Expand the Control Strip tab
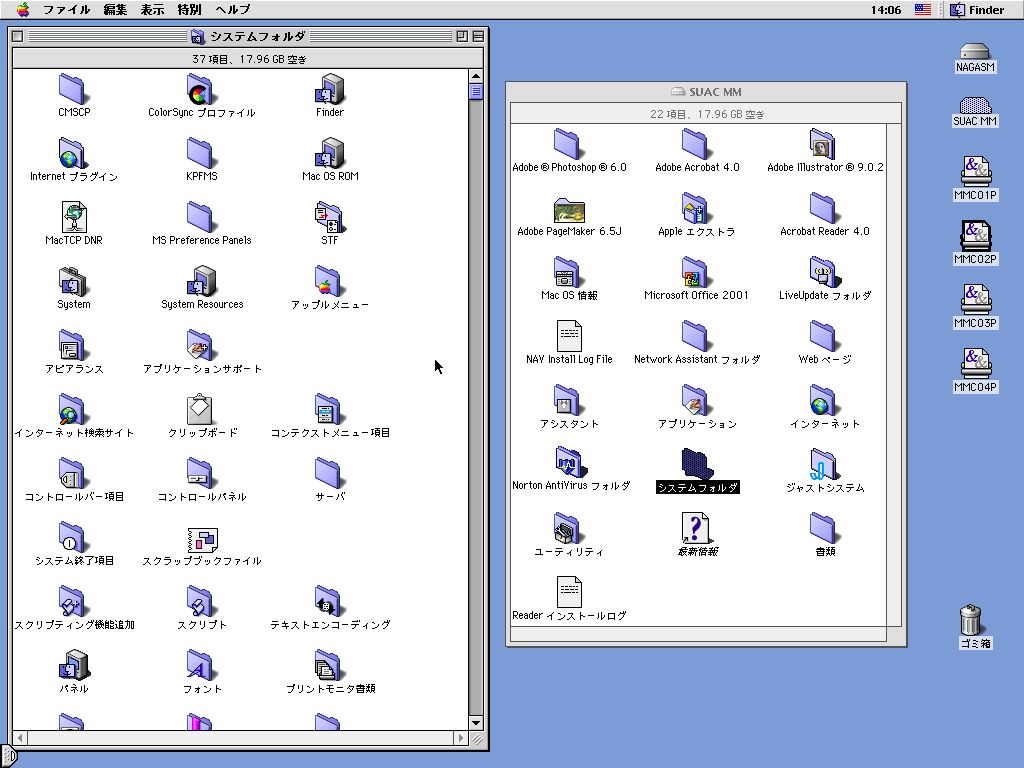The height and width of the screenshot is (768, 1024). click(8, 756)
